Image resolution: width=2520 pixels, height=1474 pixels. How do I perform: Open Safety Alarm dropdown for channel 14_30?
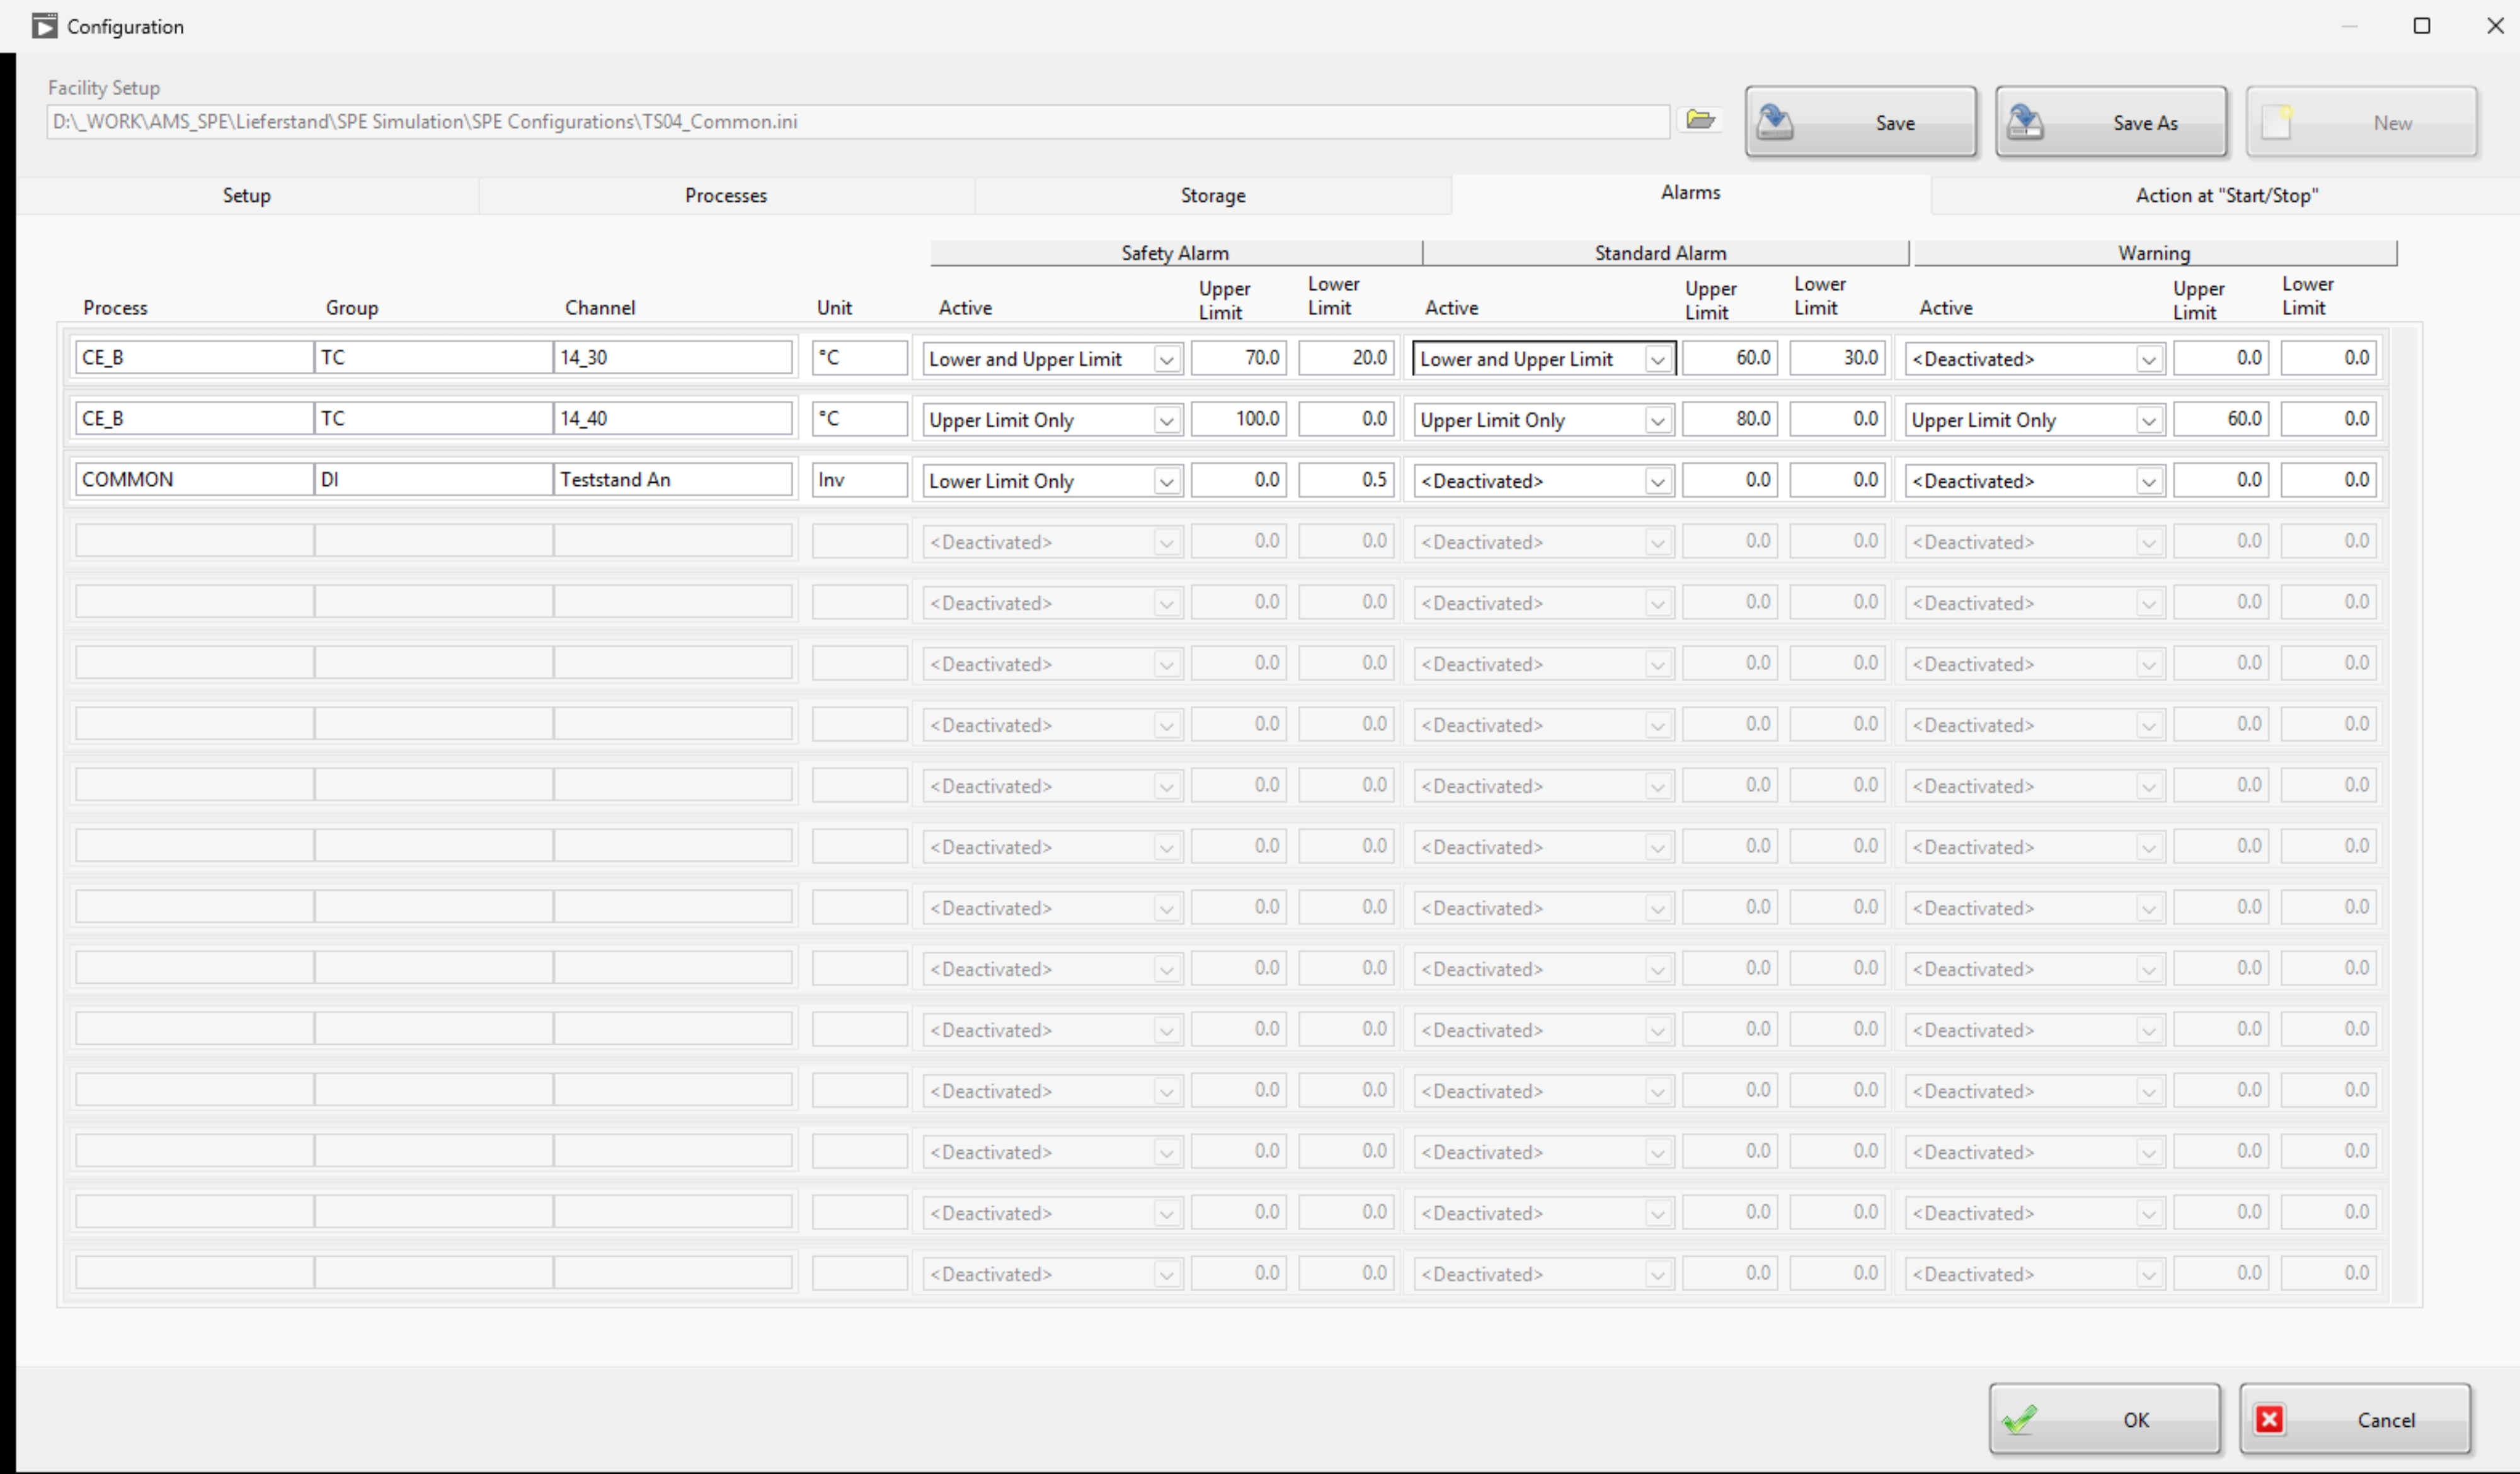click(x=1166, y=359)
